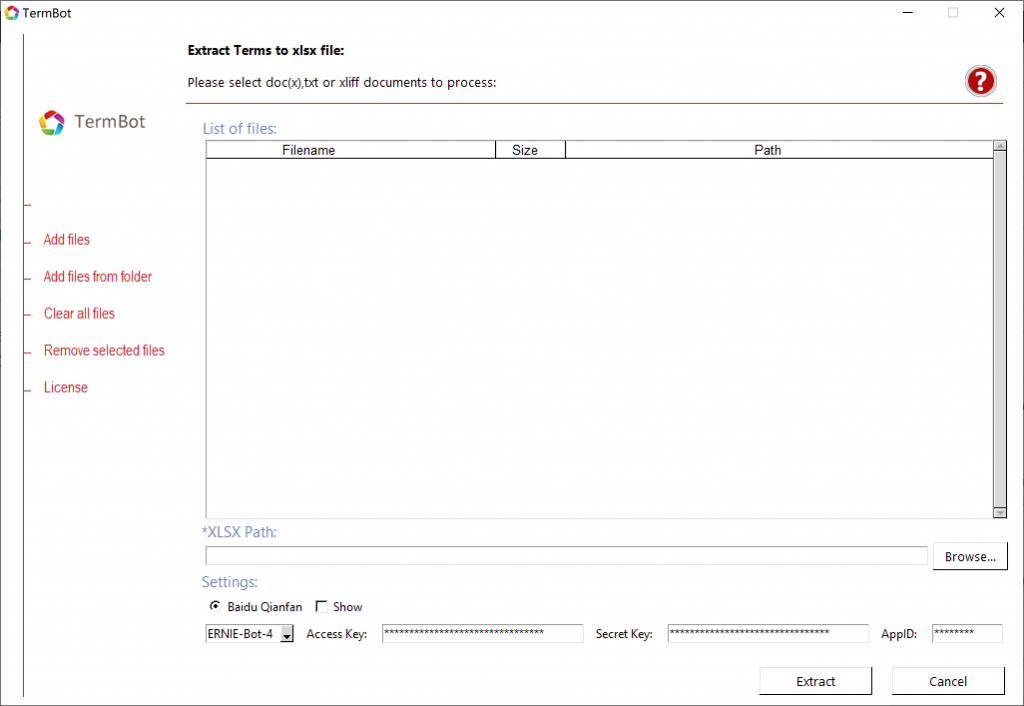Select the Baidu Qianfan radio button
Image resolution: width=1024 pixels, height=706 pixels.
215,607
